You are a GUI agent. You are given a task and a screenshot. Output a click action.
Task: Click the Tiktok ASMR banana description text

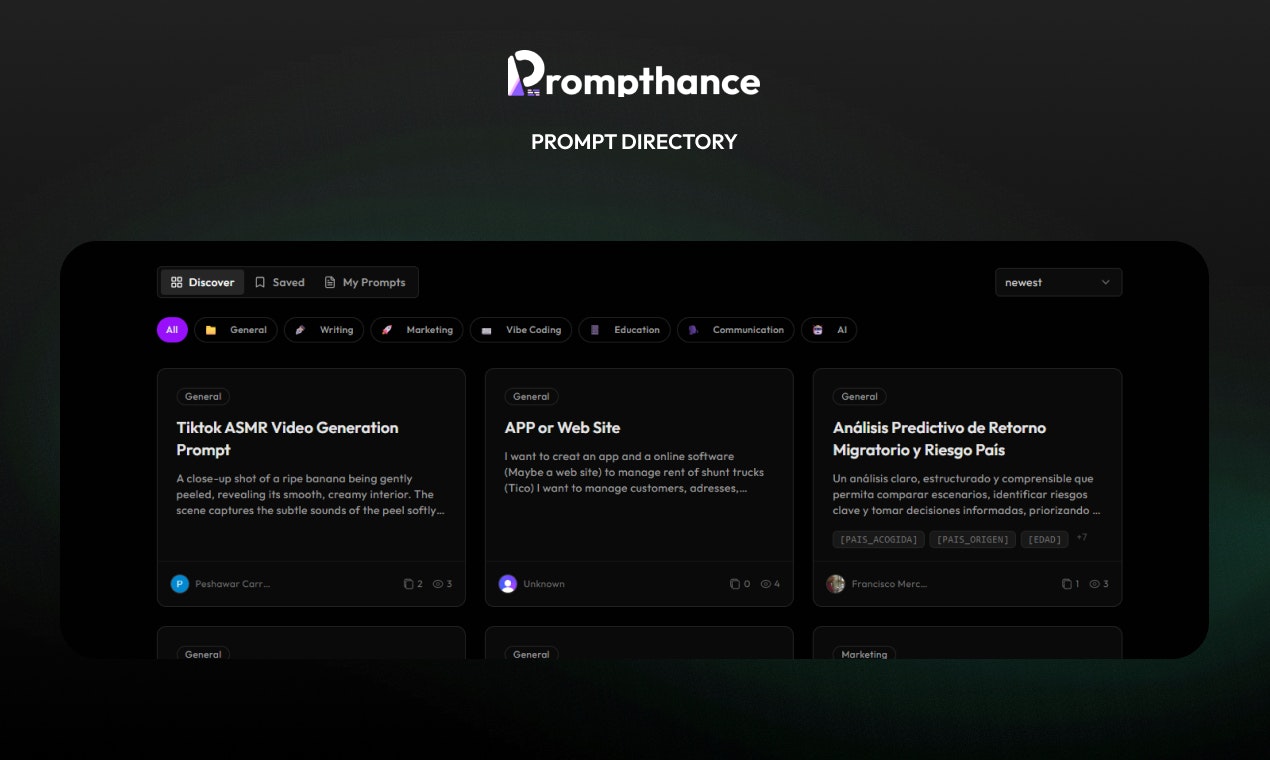311,494
